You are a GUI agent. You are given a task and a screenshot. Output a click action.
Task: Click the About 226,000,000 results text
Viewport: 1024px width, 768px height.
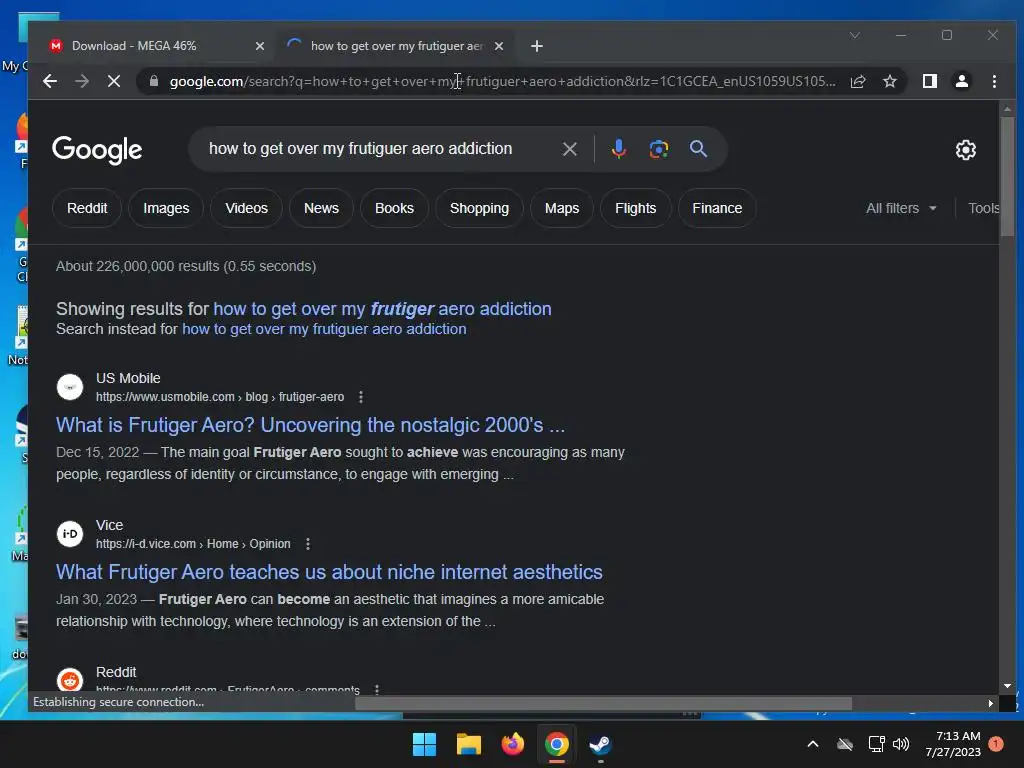click(186, 266)
